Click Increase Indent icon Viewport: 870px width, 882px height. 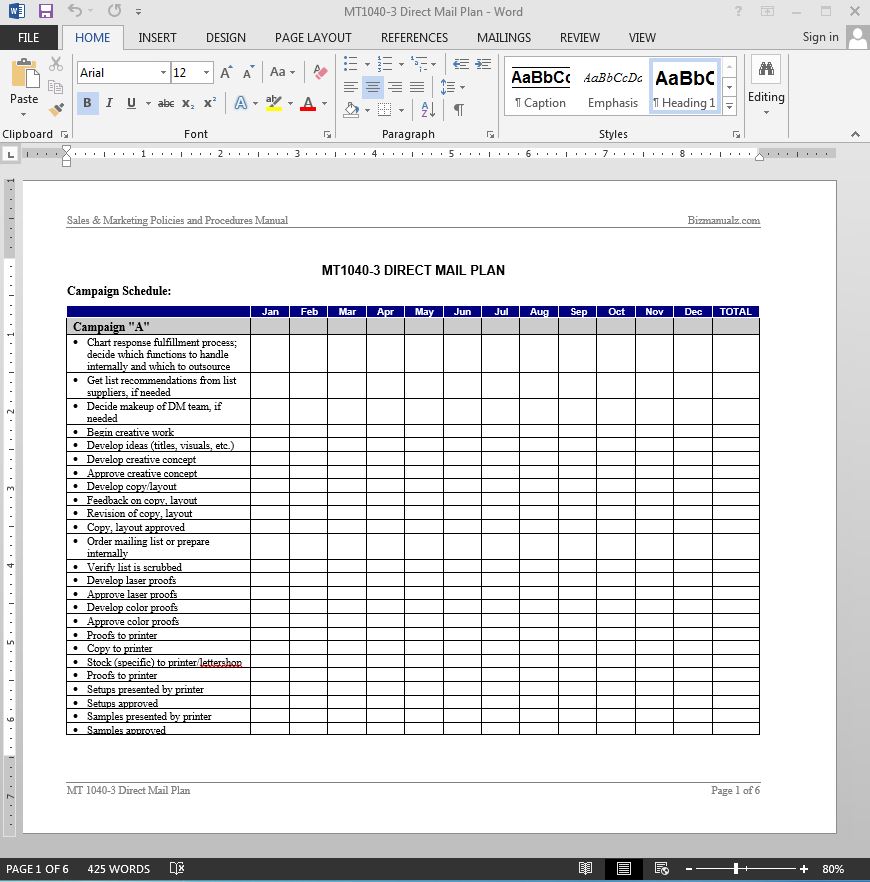[x=483, y=64]
